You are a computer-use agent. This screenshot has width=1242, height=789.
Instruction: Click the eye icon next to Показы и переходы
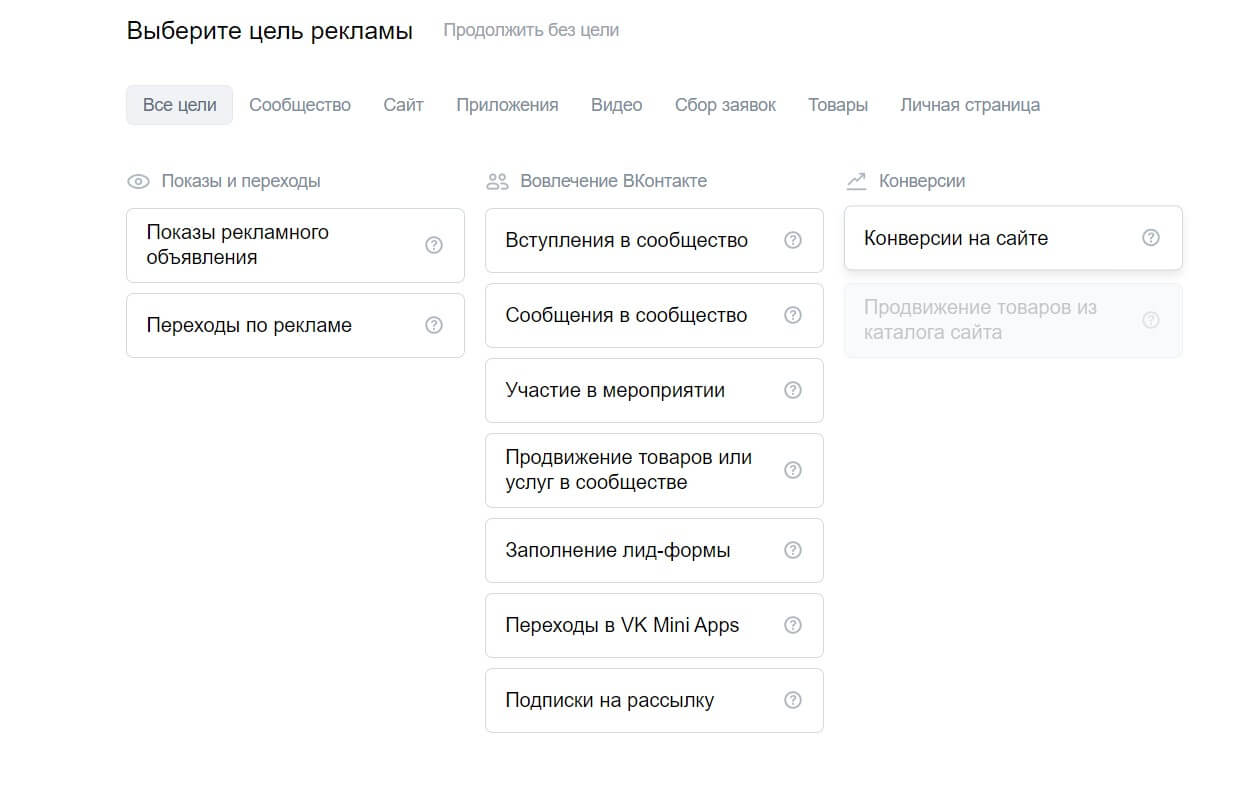(x=138, y=180)
